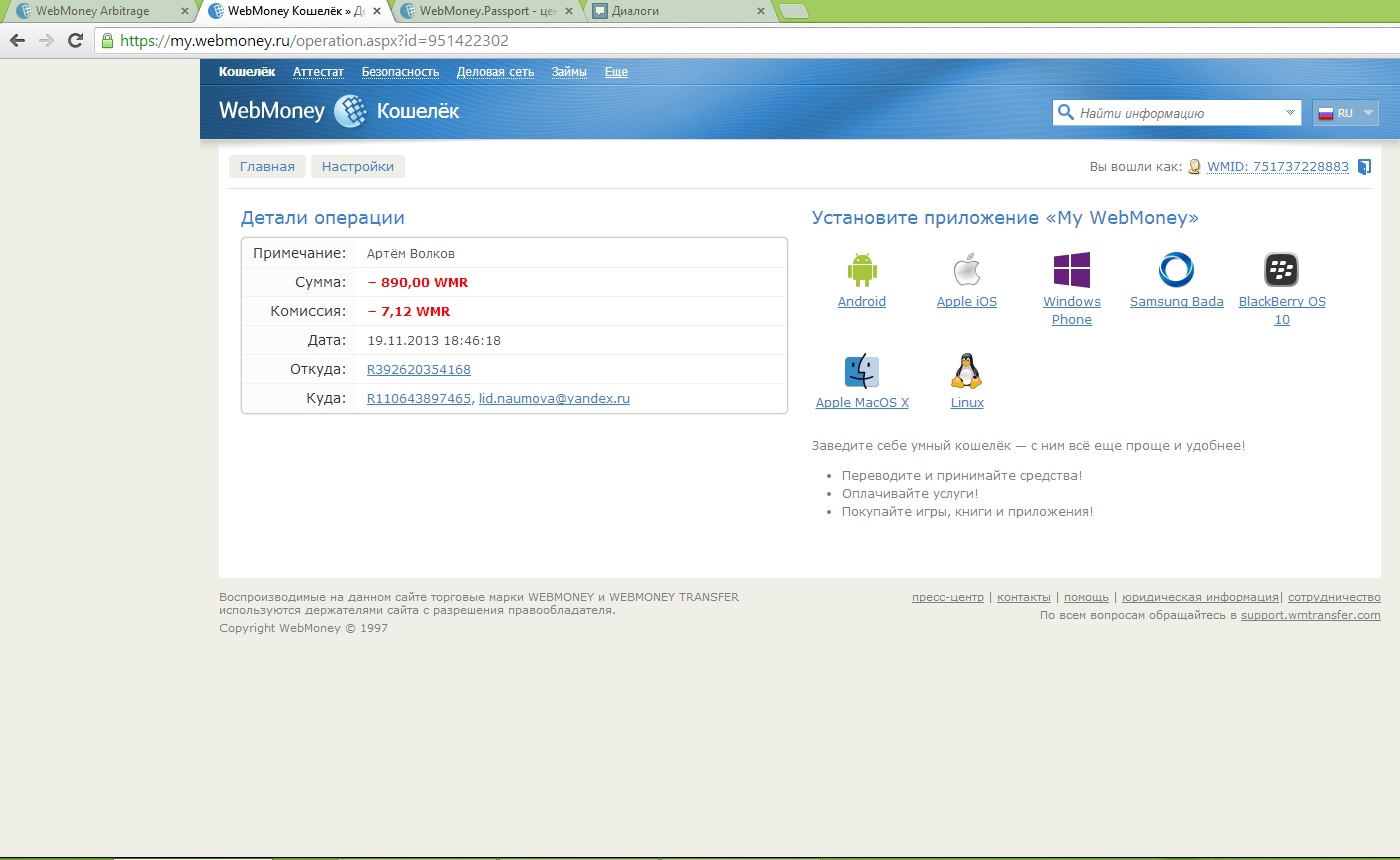Open пресс-центр footer link
The height and width of the screenshot is (860, 1400).
948,597
